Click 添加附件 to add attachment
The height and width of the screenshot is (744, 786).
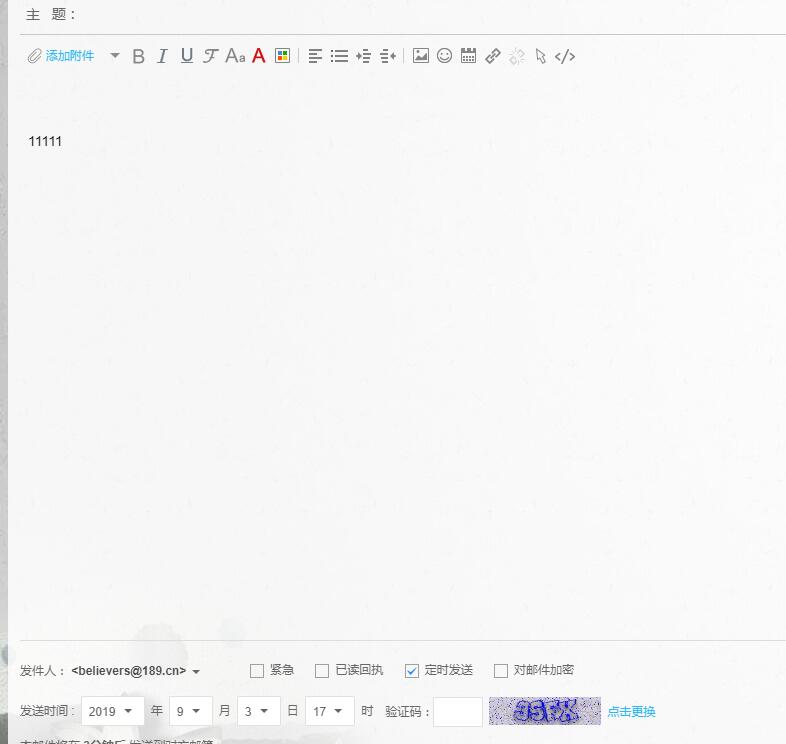pos(69,56)
